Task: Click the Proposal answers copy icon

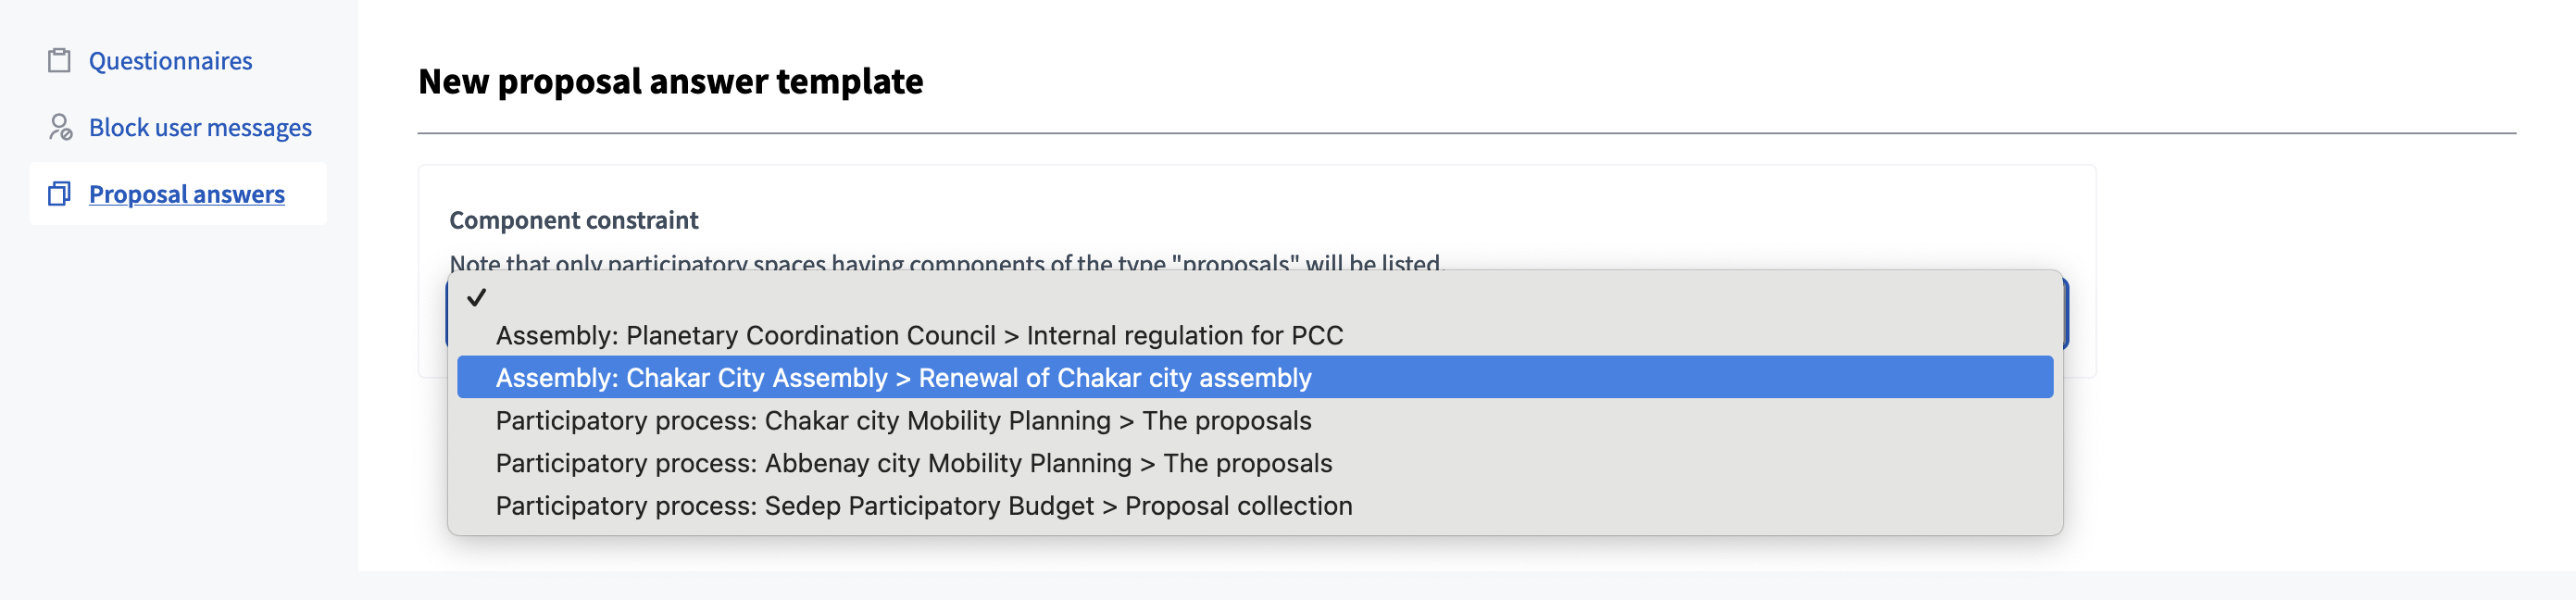Action: [59, 194]
